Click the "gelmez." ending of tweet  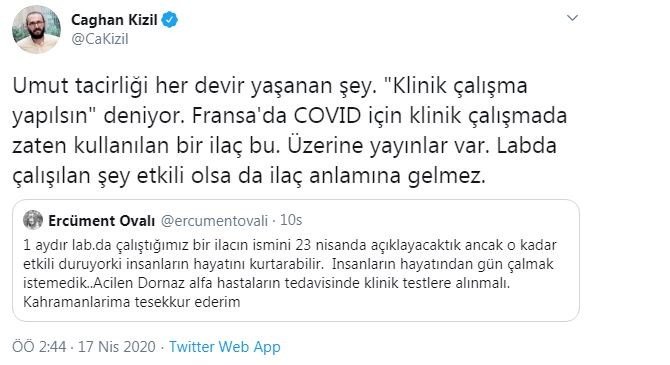coord(447,176)
